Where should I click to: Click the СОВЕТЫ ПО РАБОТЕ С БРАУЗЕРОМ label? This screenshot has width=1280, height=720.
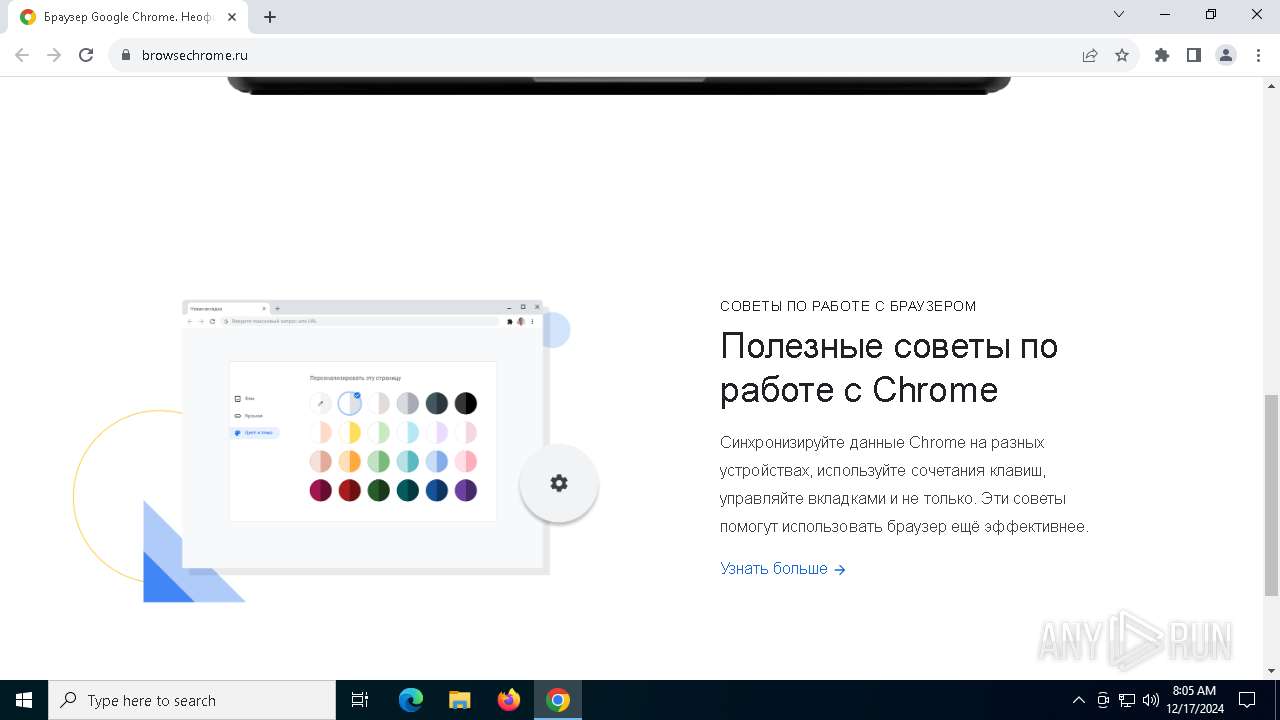click(x=848, y=306)
